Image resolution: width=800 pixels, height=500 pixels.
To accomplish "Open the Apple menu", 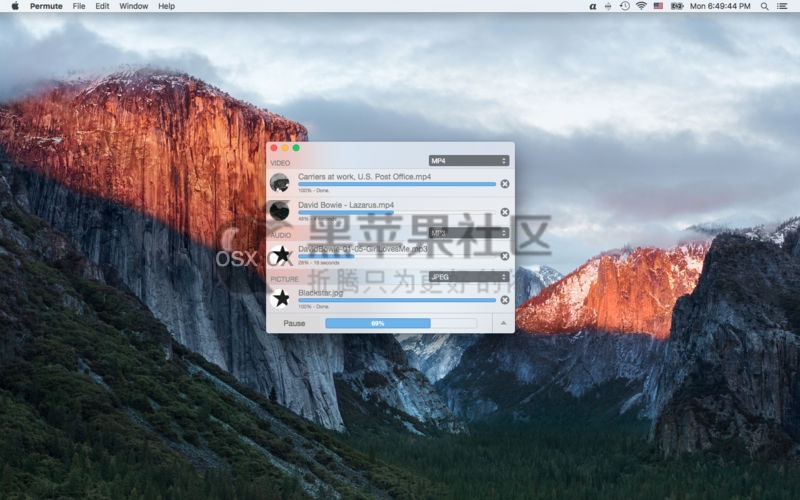I will coord(15,6).
